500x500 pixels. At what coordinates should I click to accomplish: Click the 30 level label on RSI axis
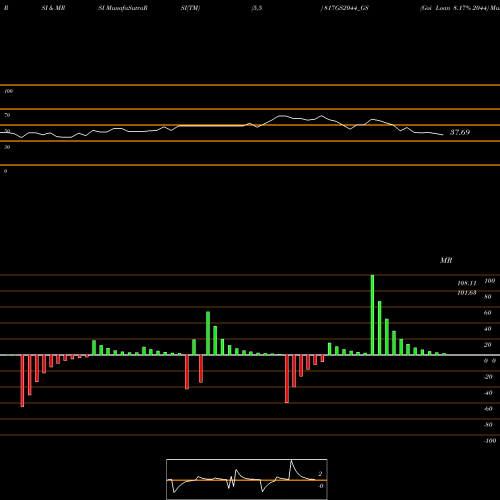pyautogui.click(x=7, y=147)
